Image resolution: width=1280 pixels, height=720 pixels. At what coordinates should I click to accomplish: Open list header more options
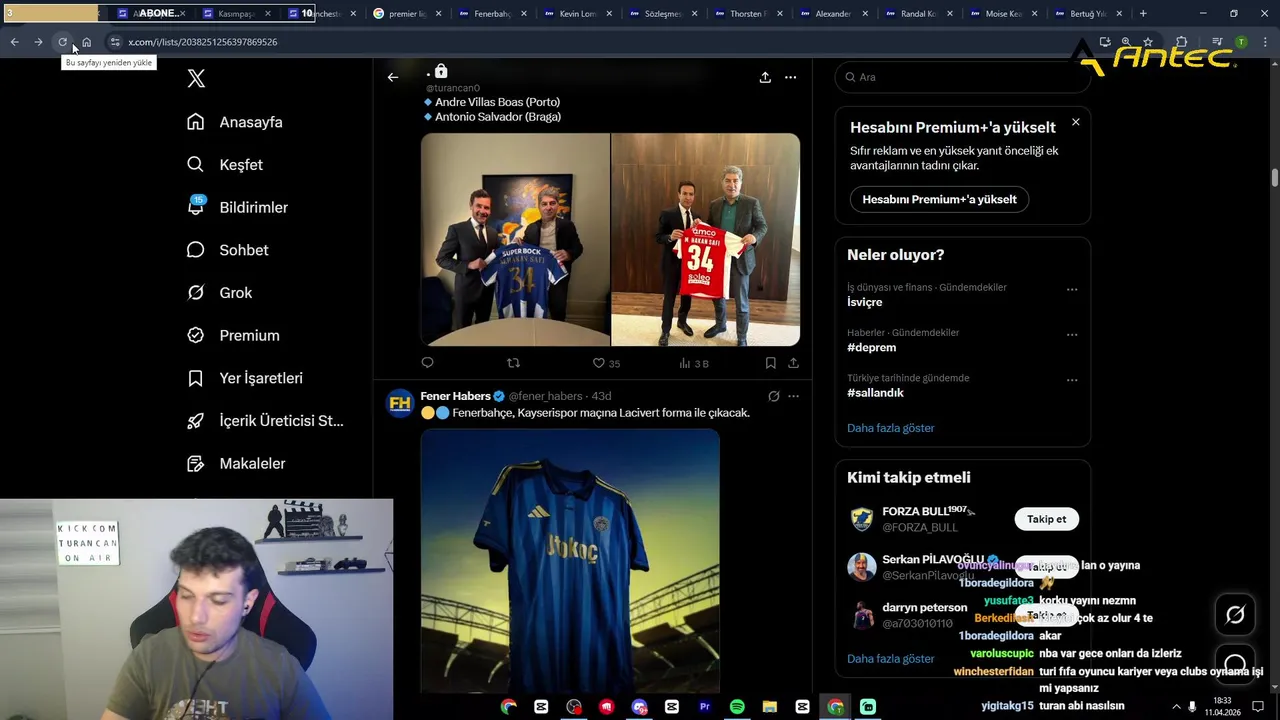[x=790, y=77]
